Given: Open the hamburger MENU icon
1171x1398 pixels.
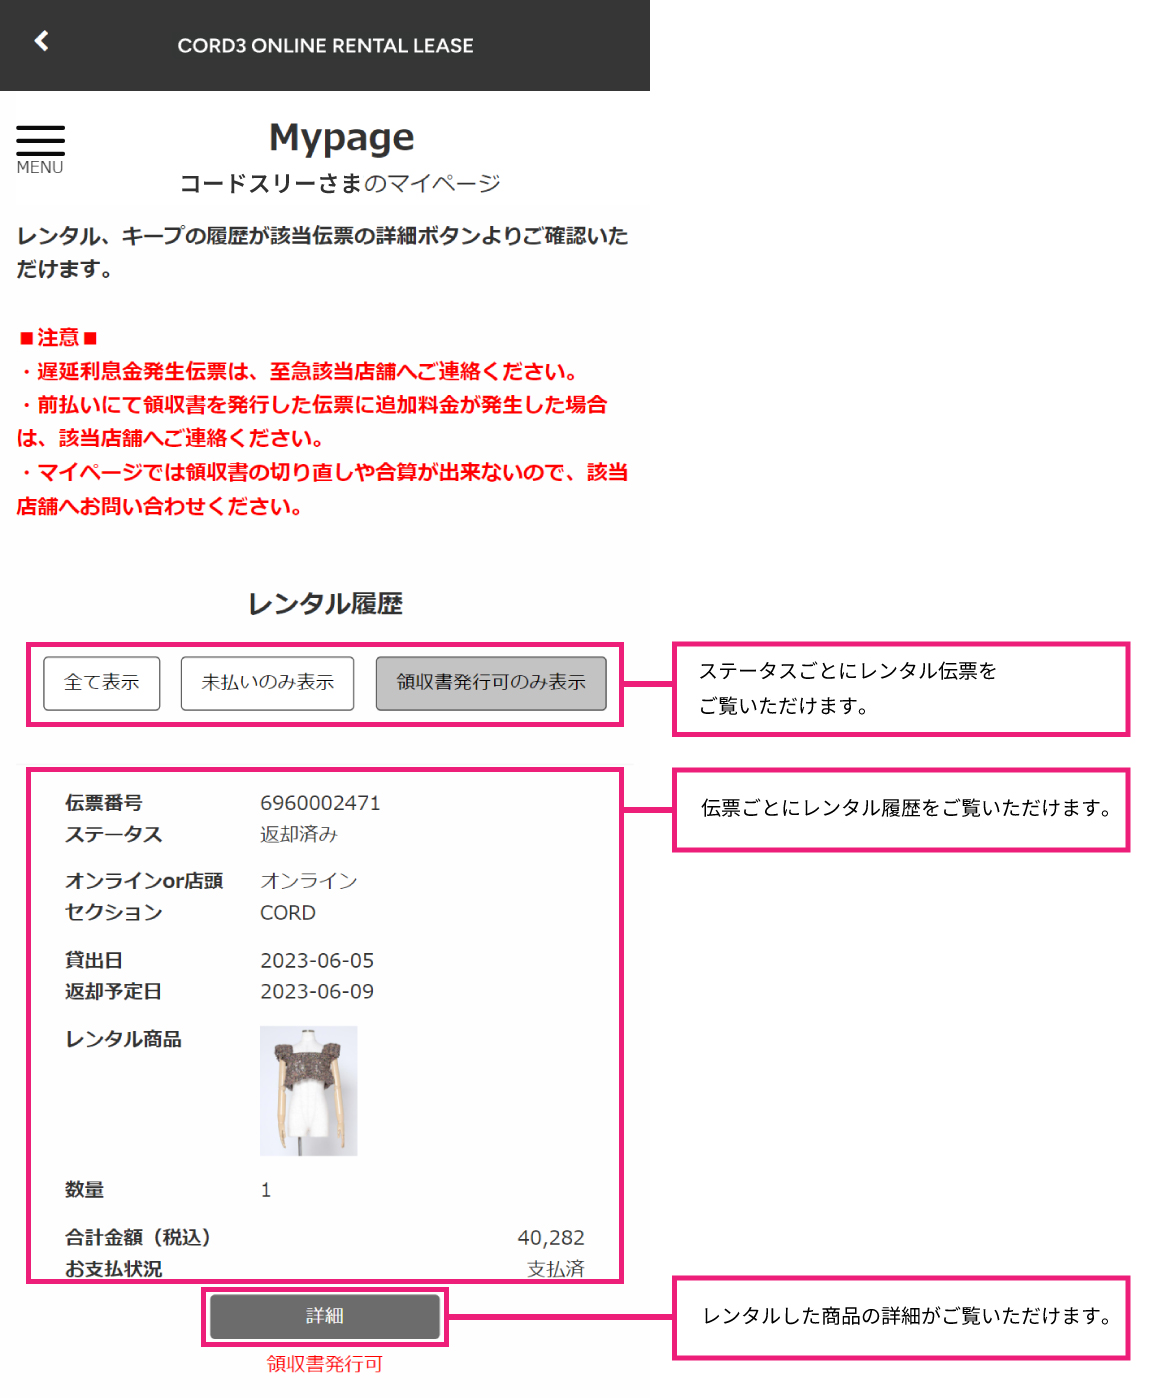Looking at the screenshot, I should tap(40, 149).
